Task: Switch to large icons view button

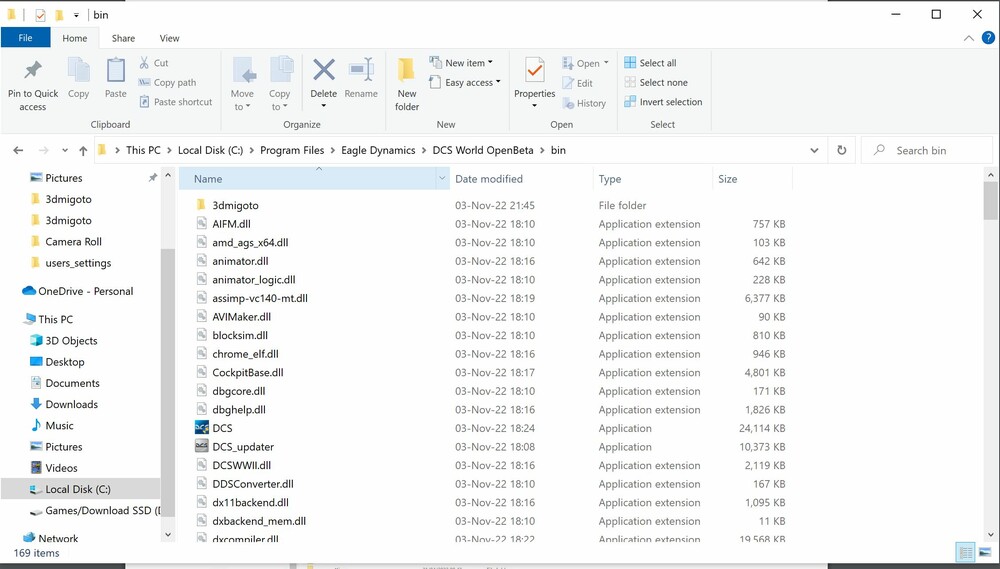Action: 985,552
